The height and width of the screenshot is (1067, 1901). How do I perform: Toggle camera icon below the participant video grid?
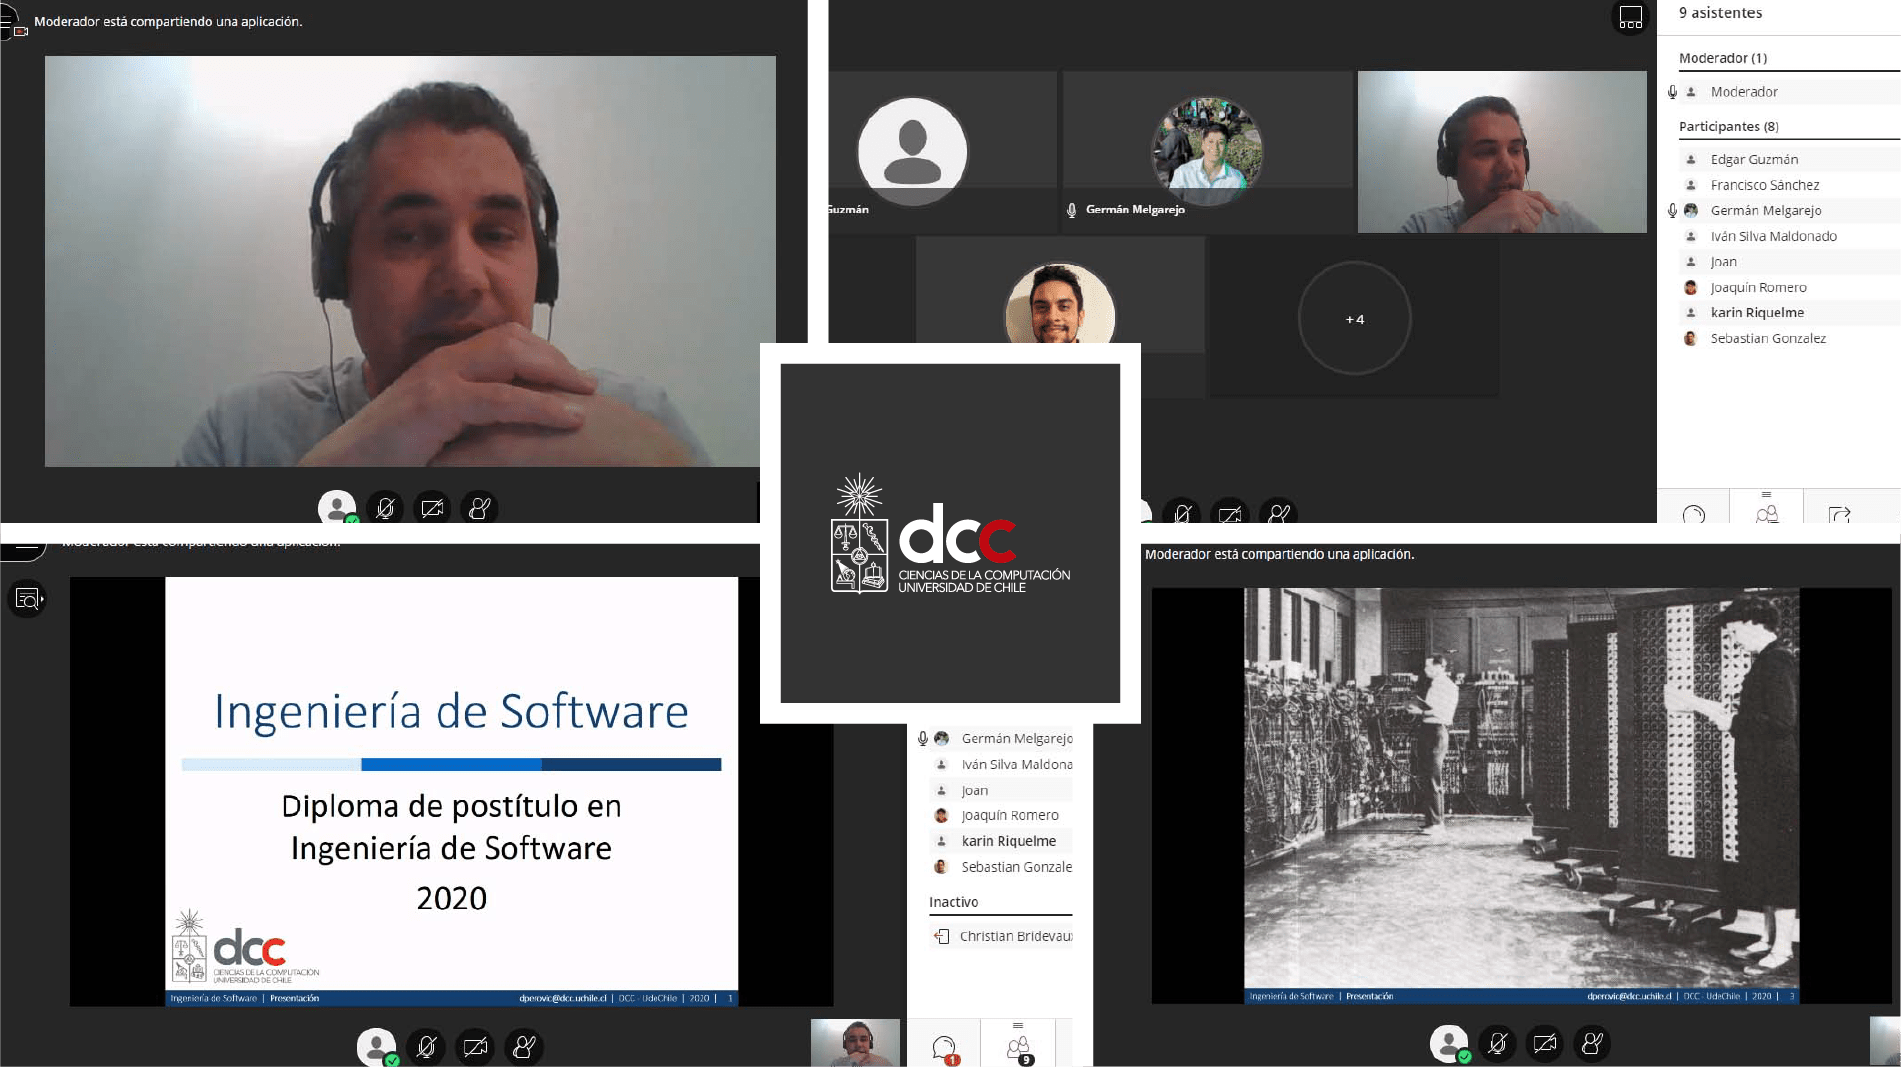click(1230, 514)
